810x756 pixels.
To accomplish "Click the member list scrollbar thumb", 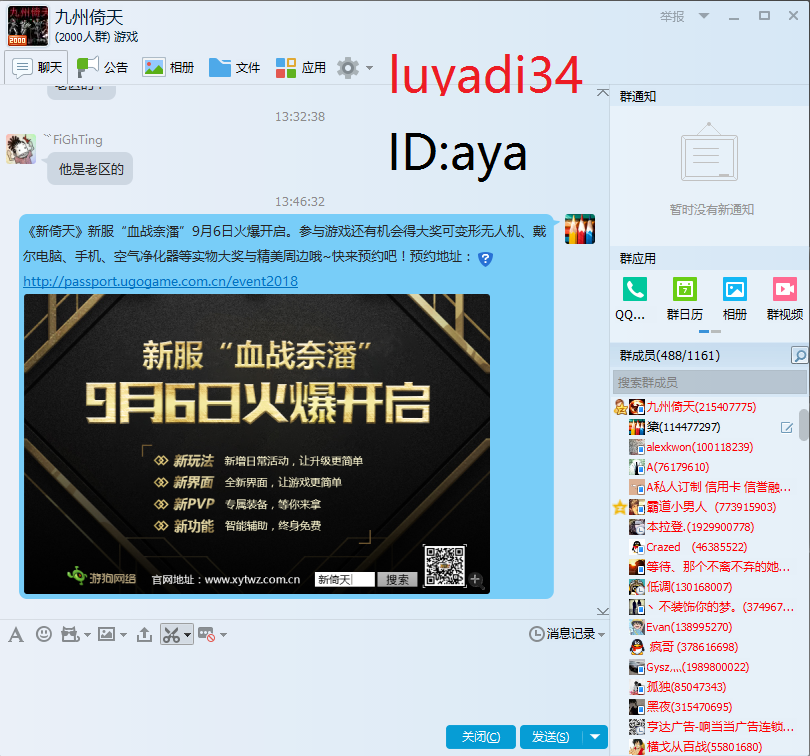I will [x=804, y=425].
